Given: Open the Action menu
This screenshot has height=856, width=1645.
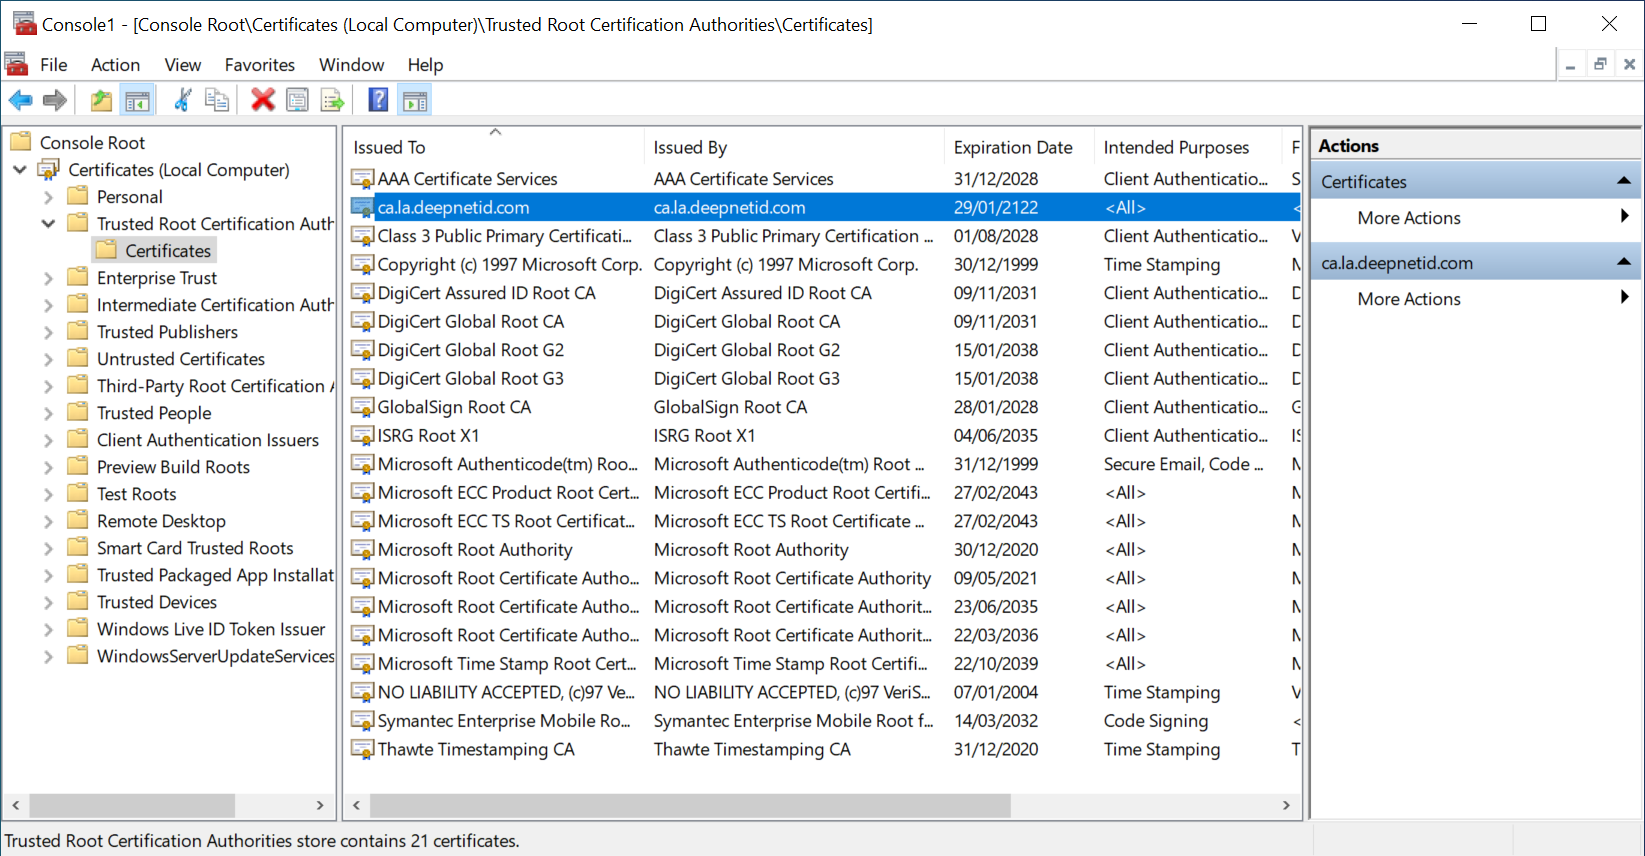Looking at the screenshot, I should (115, 65).
